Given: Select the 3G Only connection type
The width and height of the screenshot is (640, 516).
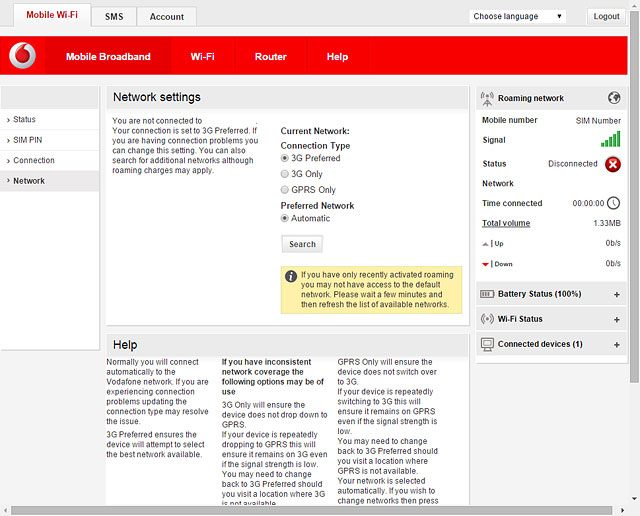Looking at the screenshot, I should (285, 174).
